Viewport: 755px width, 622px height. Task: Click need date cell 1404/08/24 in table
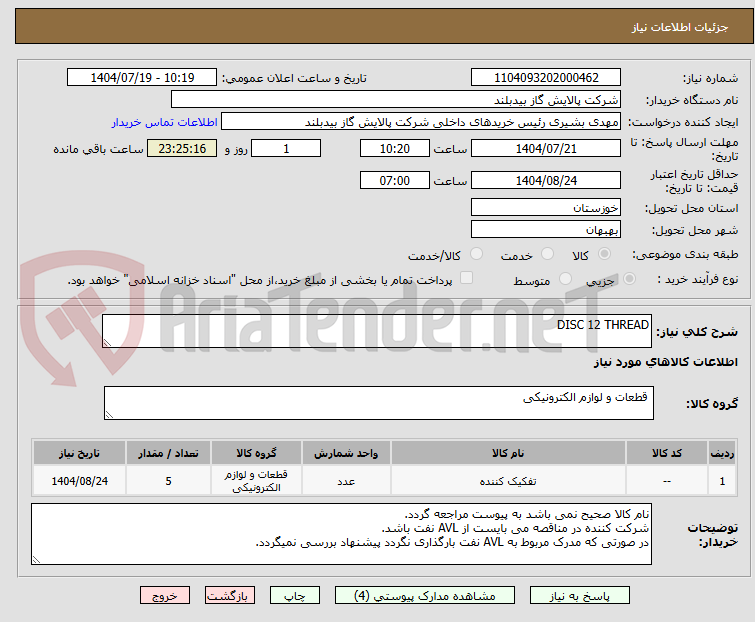click(79, 481)
